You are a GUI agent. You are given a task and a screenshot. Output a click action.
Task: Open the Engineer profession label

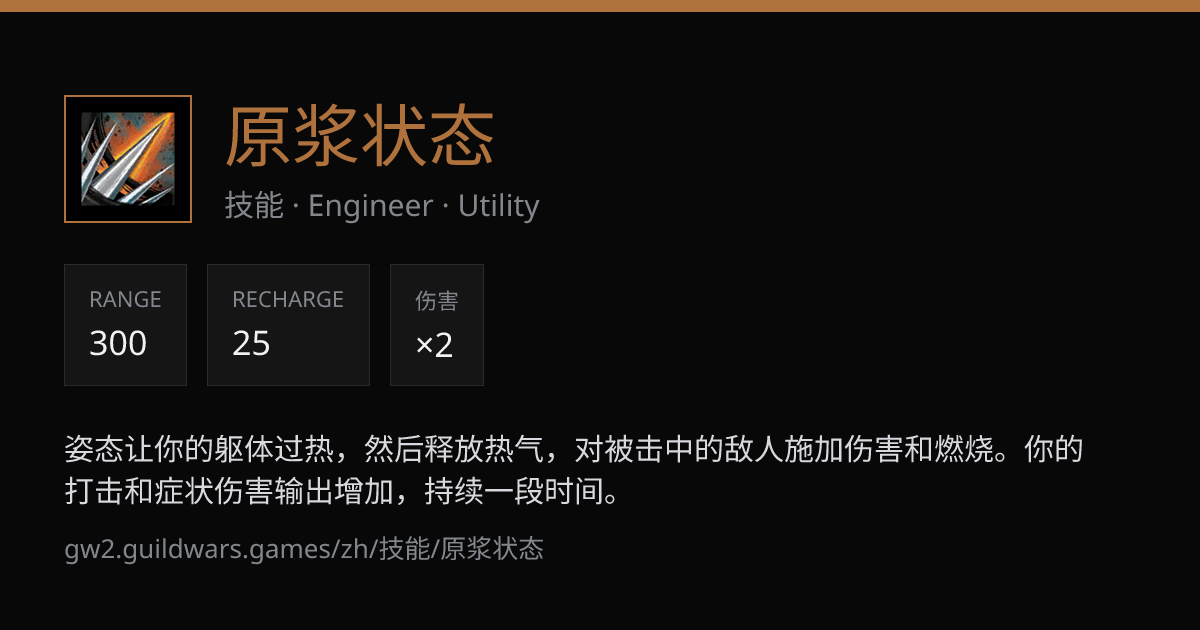point(370,206)
